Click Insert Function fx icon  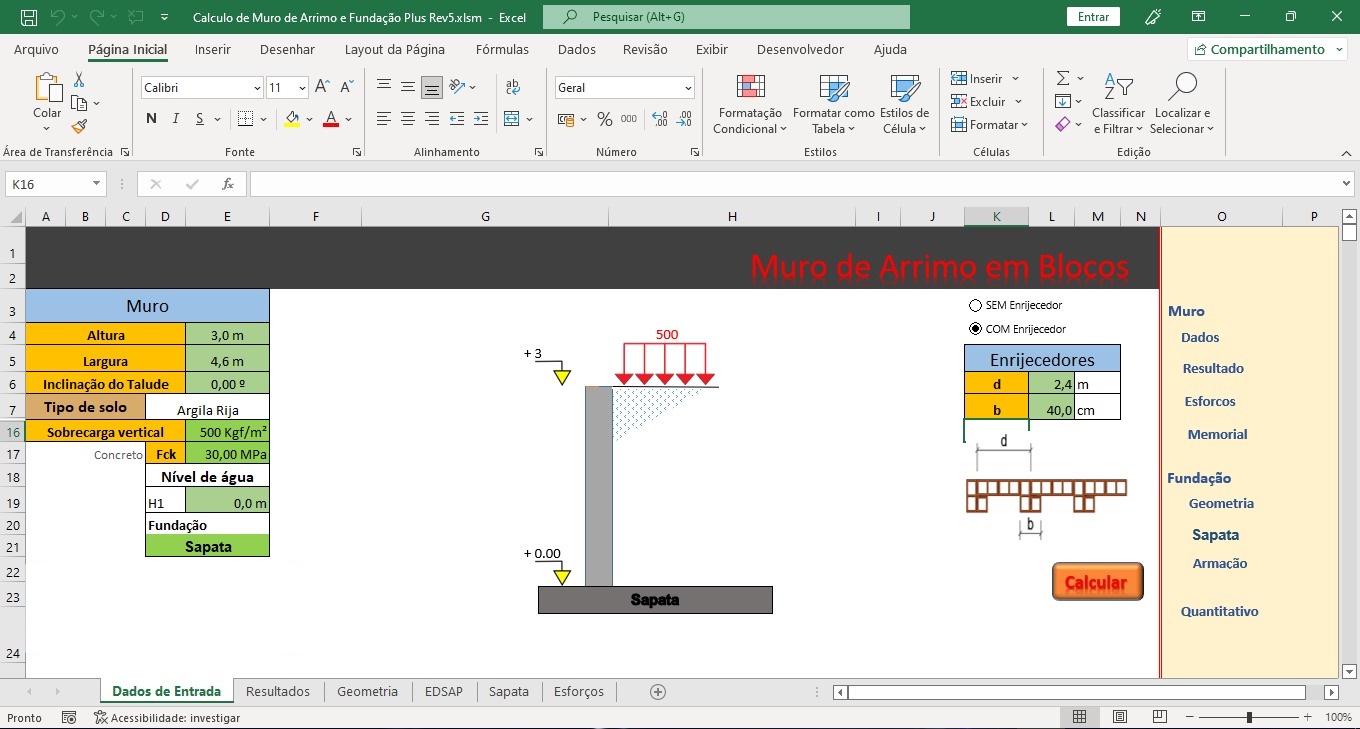point(228,184)
